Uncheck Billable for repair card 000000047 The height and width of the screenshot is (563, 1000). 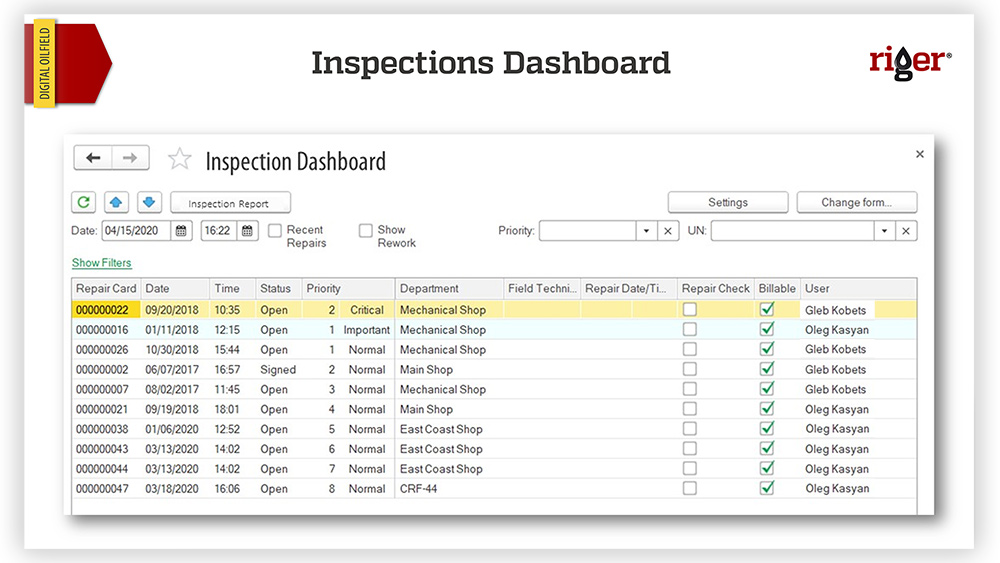[x=767, y=489]
